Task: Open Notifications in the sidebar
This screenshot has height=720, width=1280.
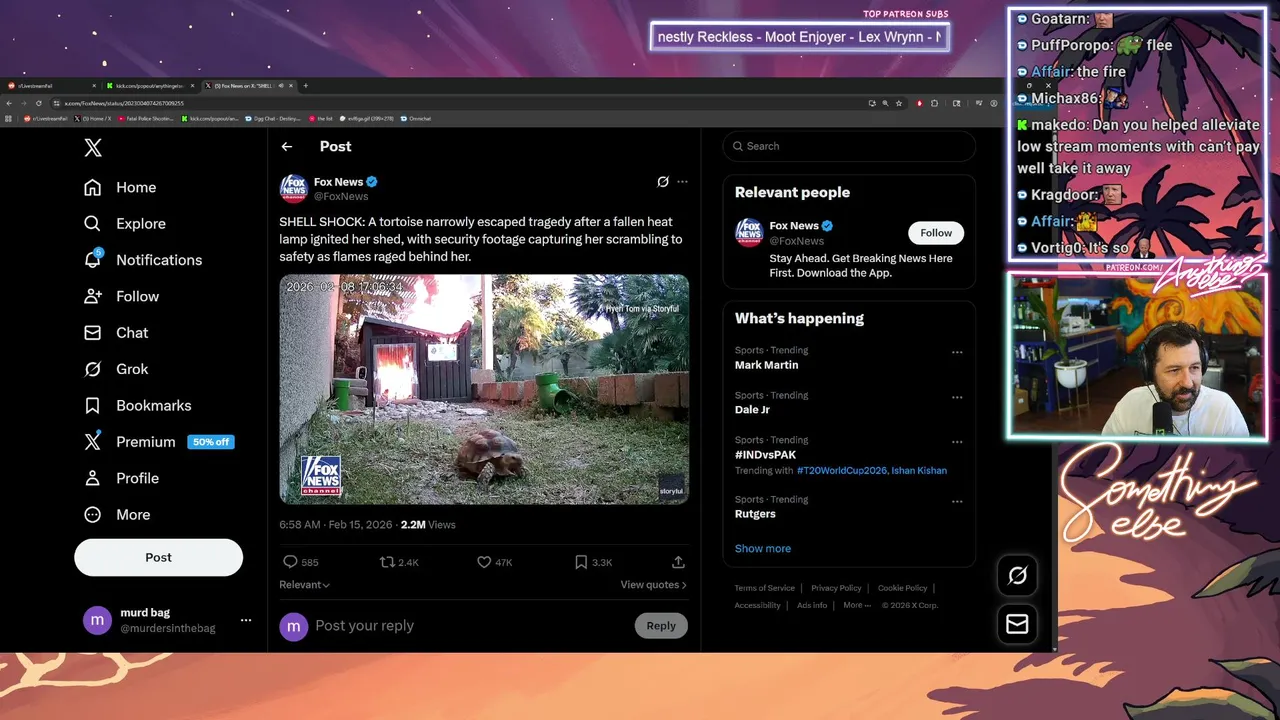Action: [143, 260]
